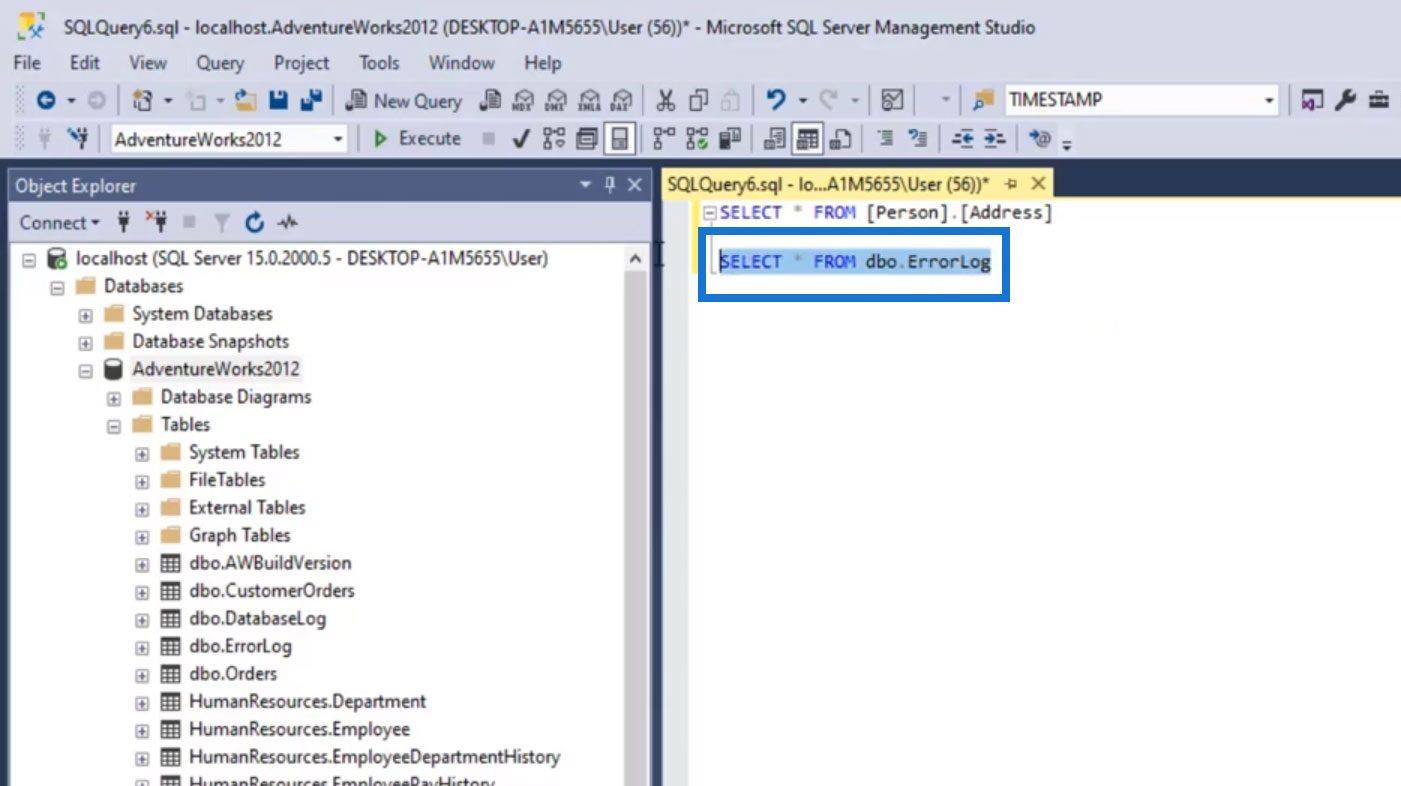
Task: Open a new XMLA query
Action: (589, 100)
